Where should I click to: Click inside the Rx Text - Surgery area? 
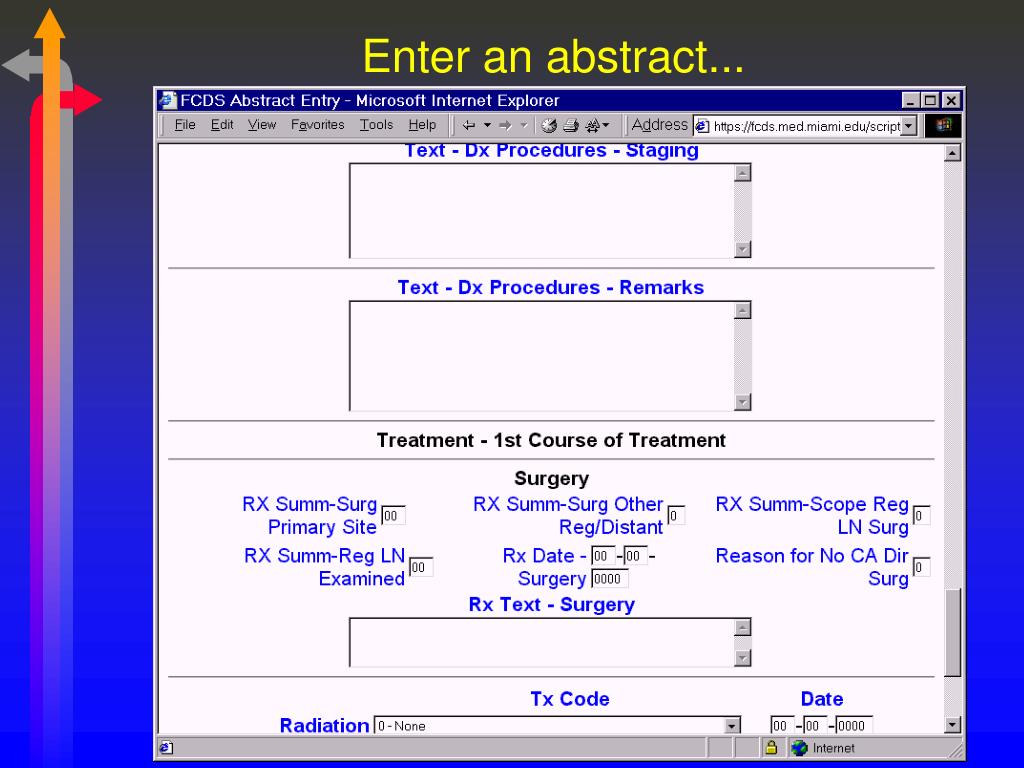pyautogui.click(x=541, y=642)
